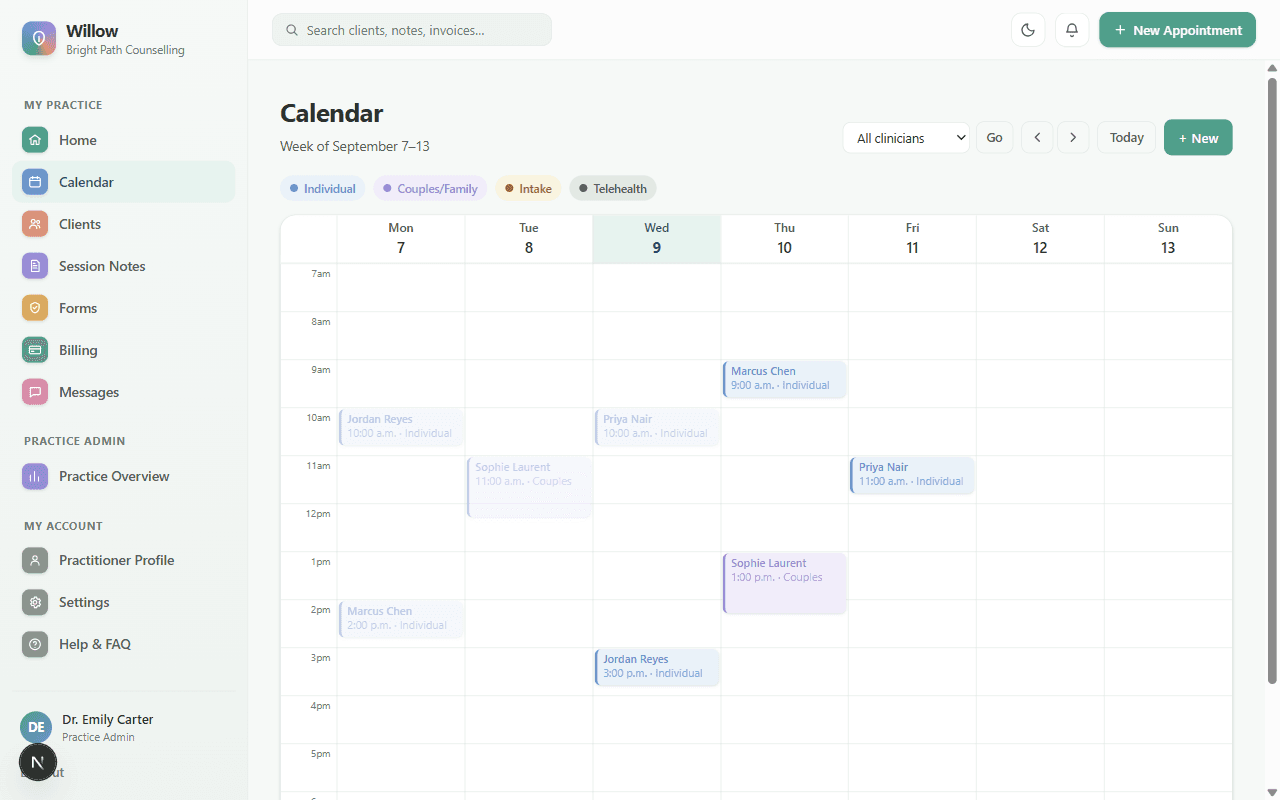Go to previous week arrow

tap(1037, 138)
